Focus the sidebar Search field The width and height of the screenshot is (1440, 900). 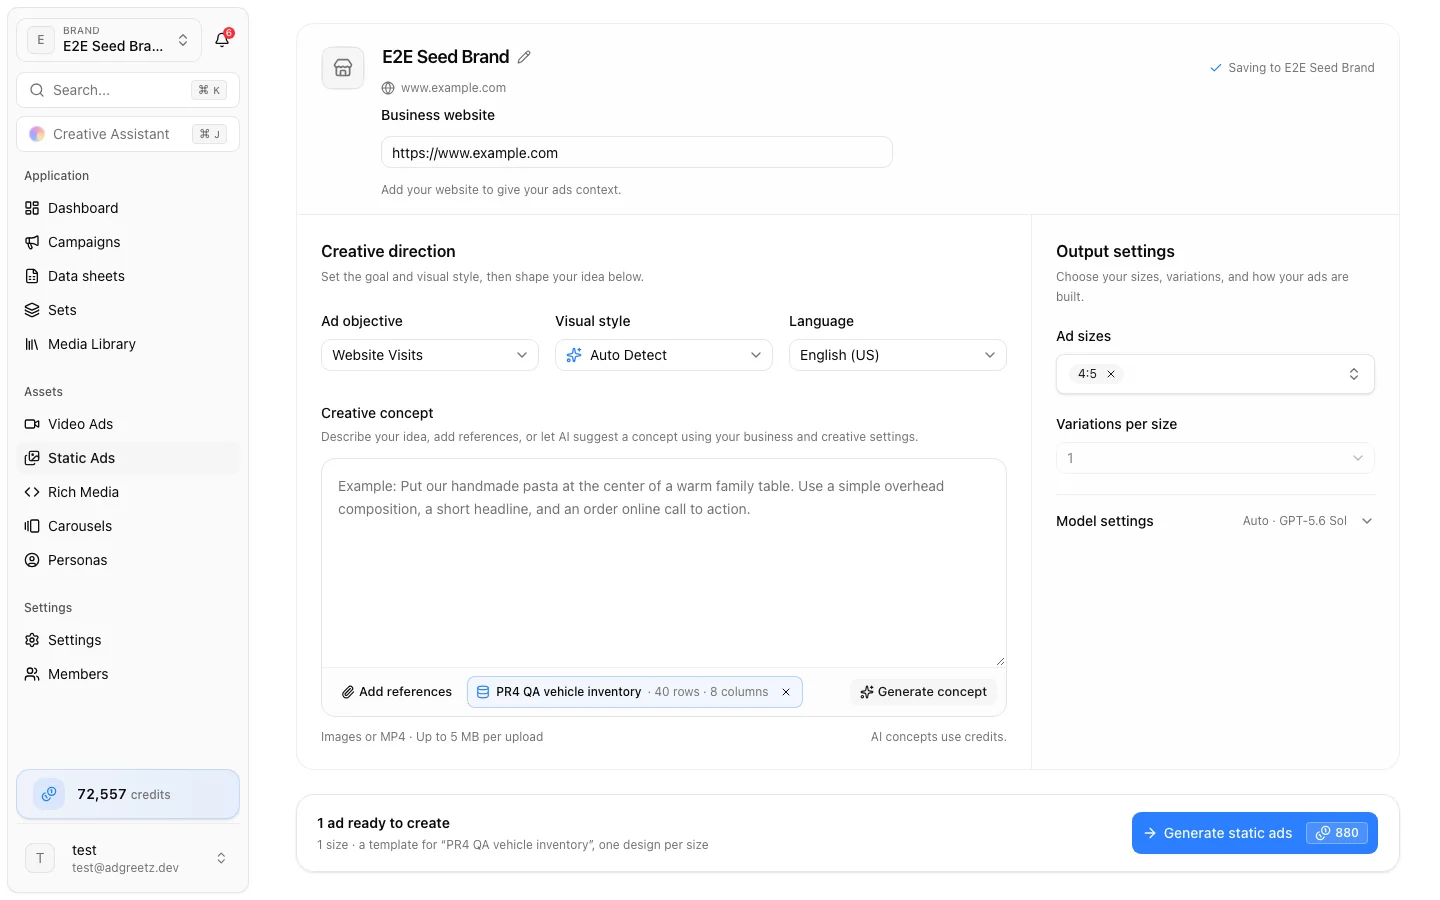(x=128, y=90)
